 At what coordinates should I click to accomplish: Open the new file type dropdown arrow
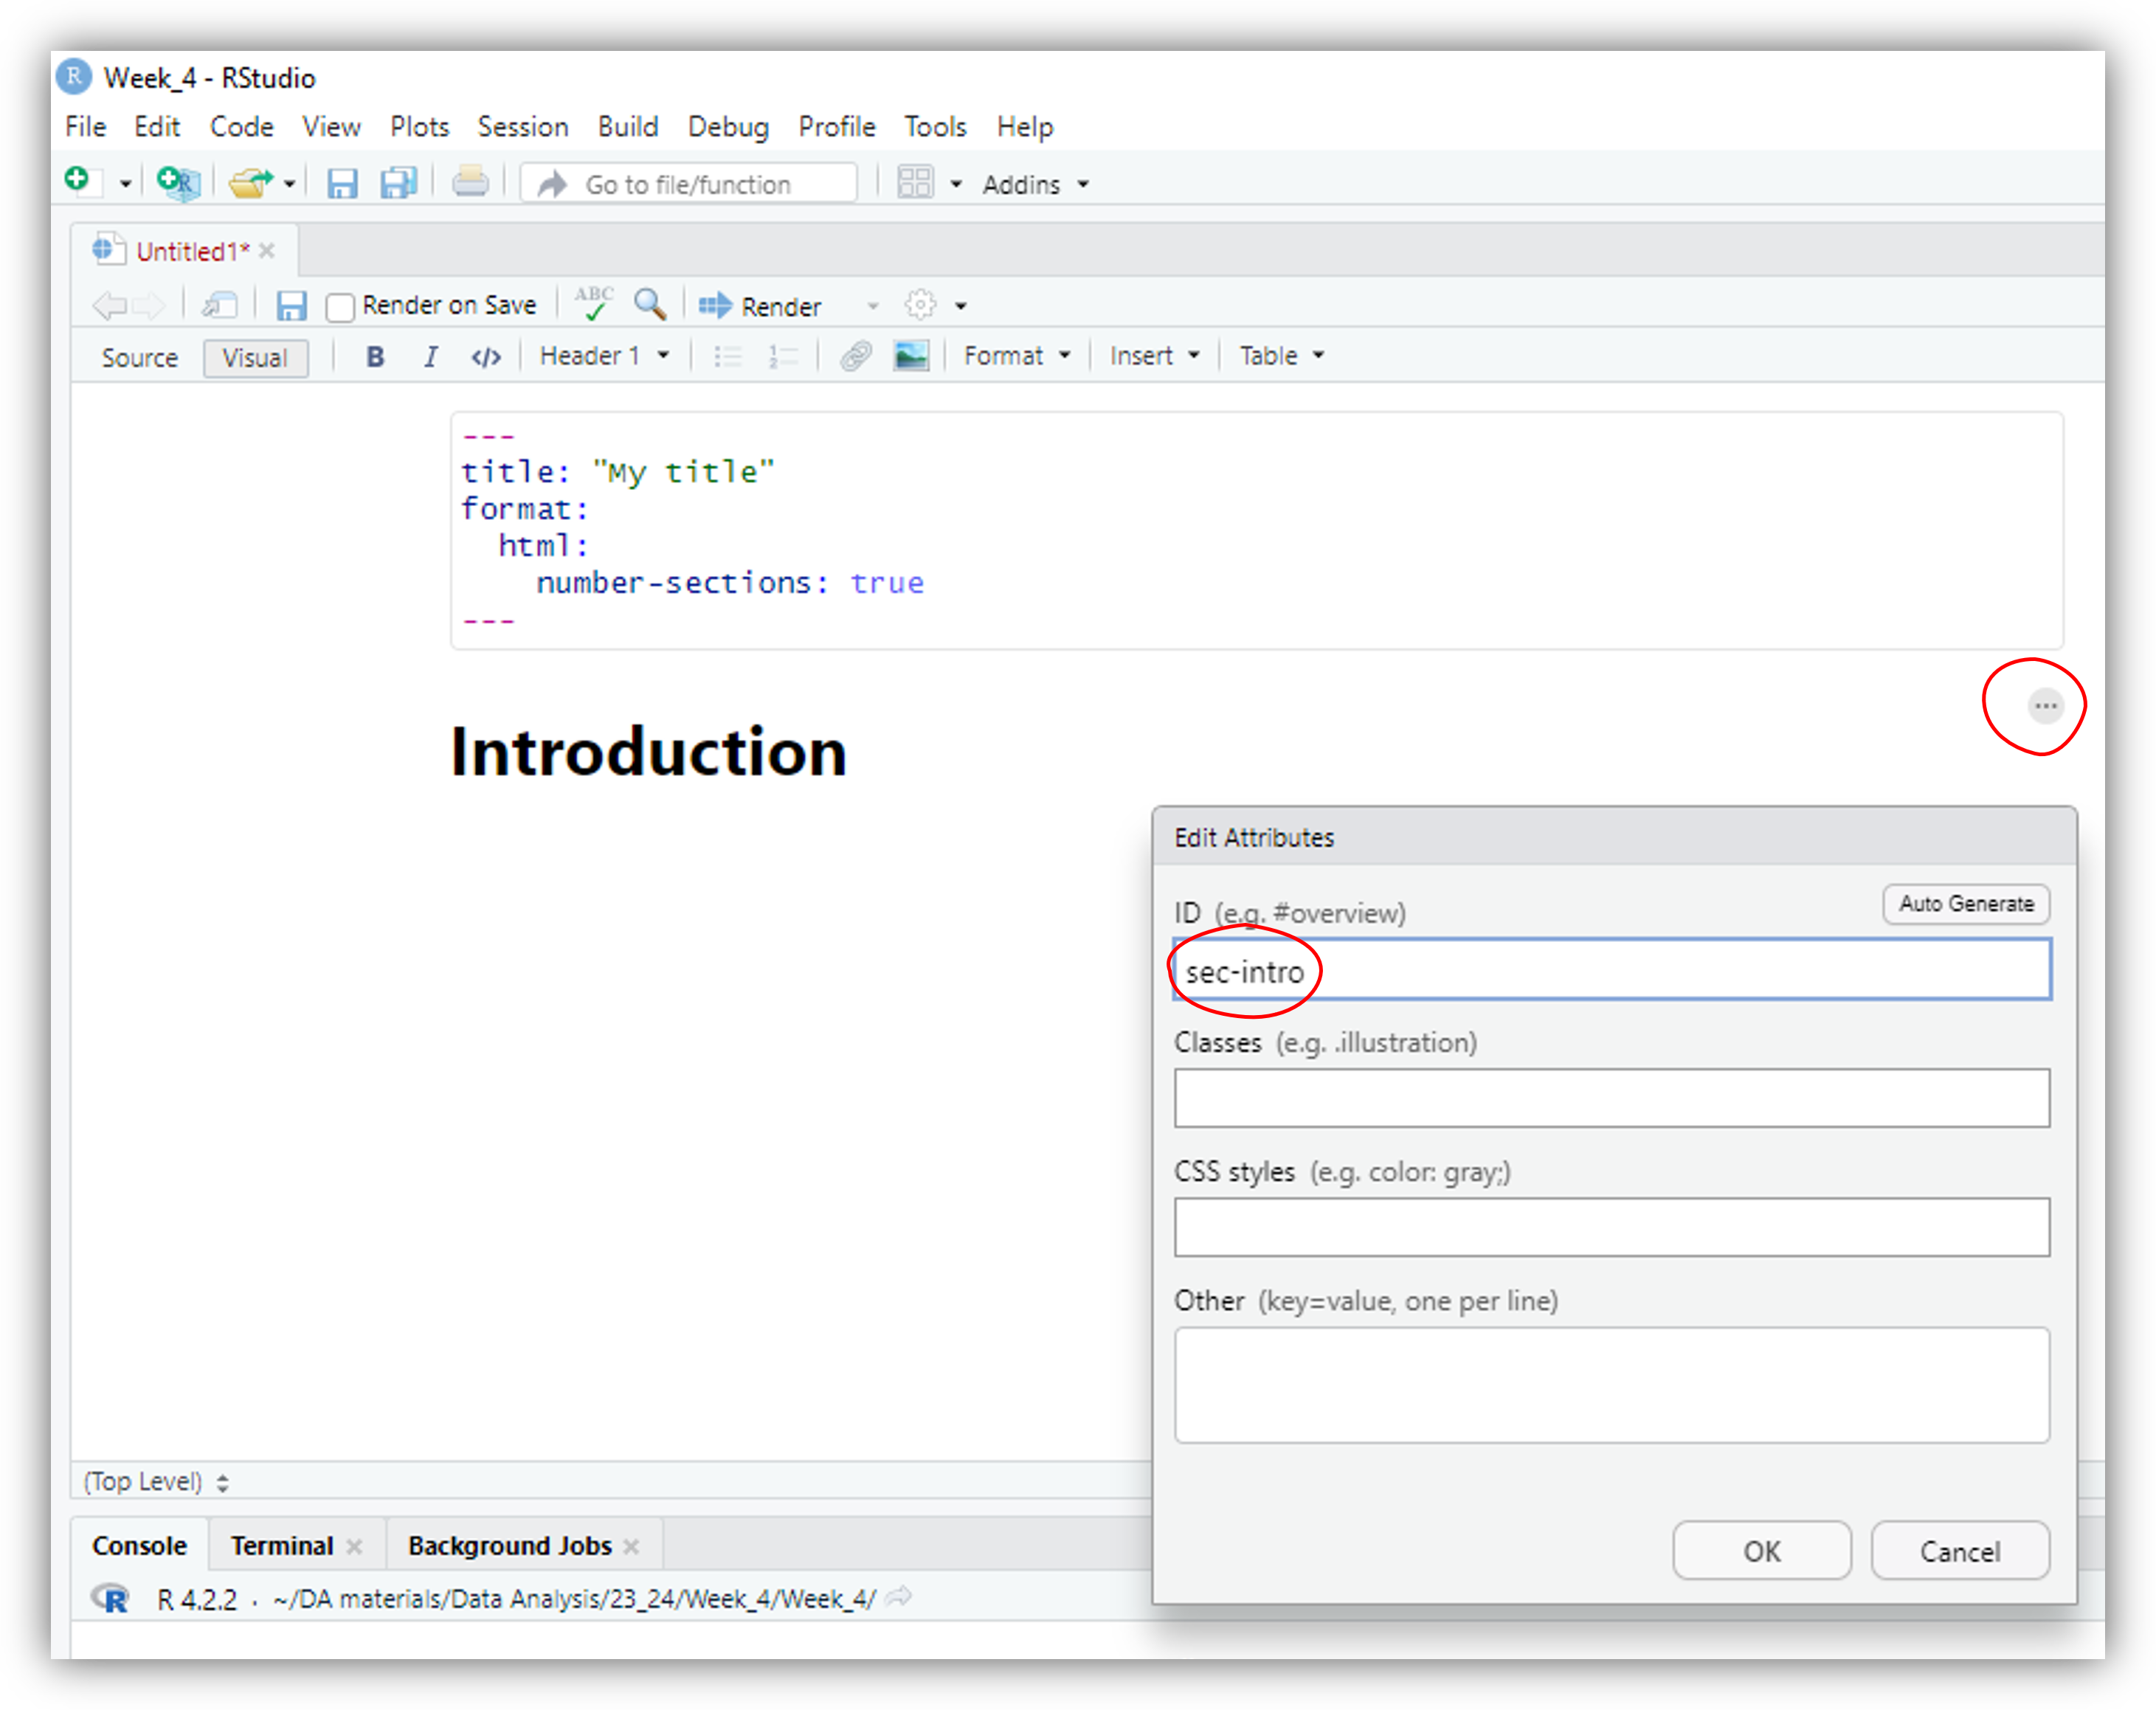click(125, 184)
